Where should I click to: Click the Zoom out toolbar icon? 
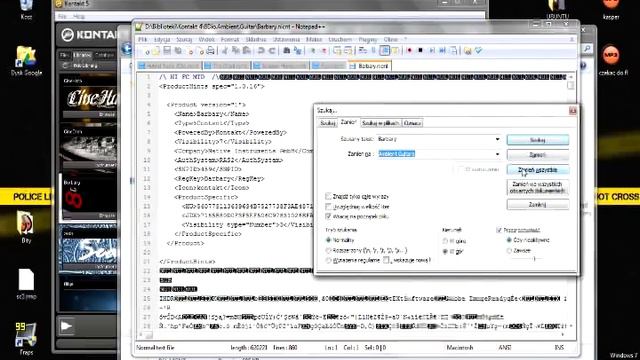[x=323, y=51]
